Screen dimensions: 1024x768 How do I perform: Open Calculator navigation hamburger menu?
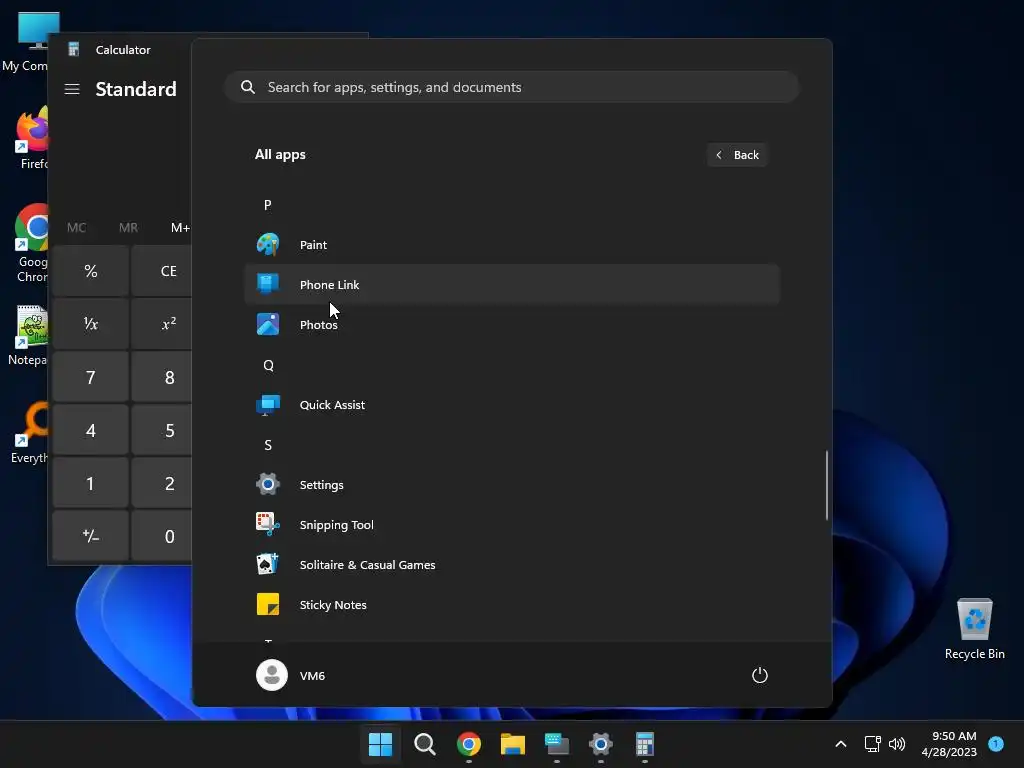[x=72, y=89]
